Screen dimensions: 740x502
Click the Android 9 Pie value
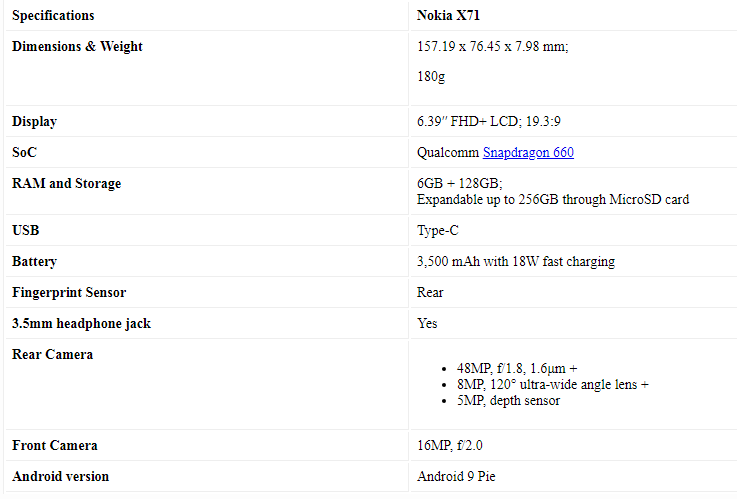point(456,477)
